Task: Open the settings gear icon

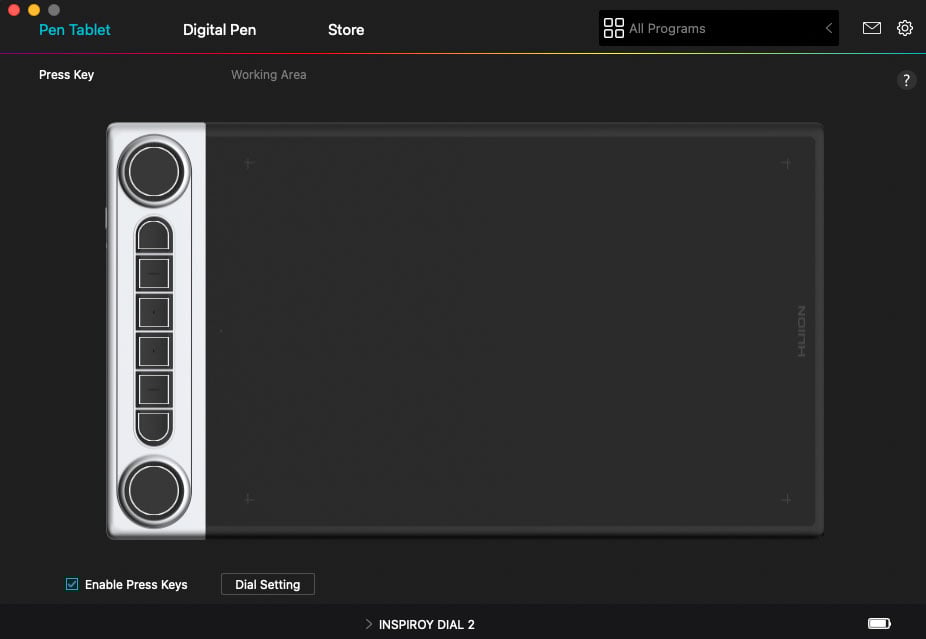Action: (904, 28)
